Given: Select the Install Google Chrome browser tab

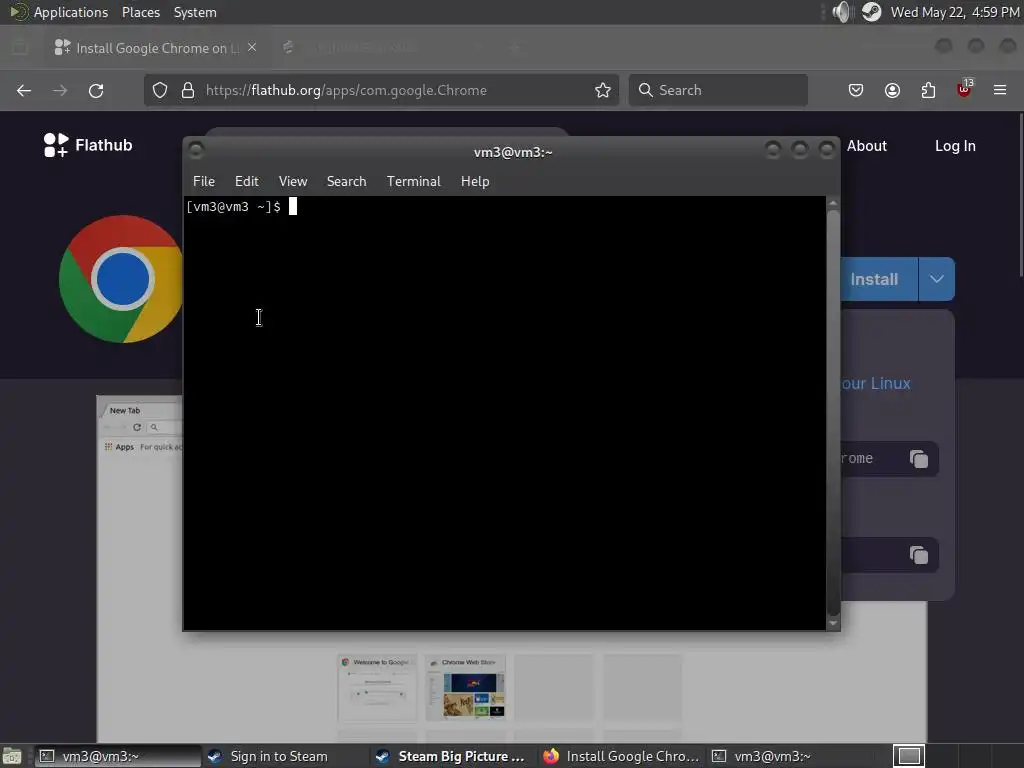Looking at the screenshot, I should click(155, 48).
